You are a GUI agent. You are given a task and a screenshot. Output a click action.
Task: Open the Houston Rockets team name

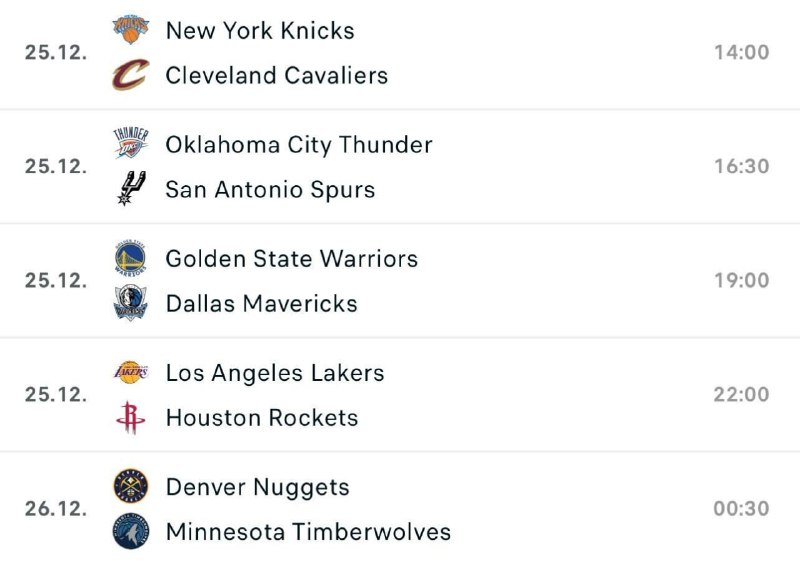(262, 417)
